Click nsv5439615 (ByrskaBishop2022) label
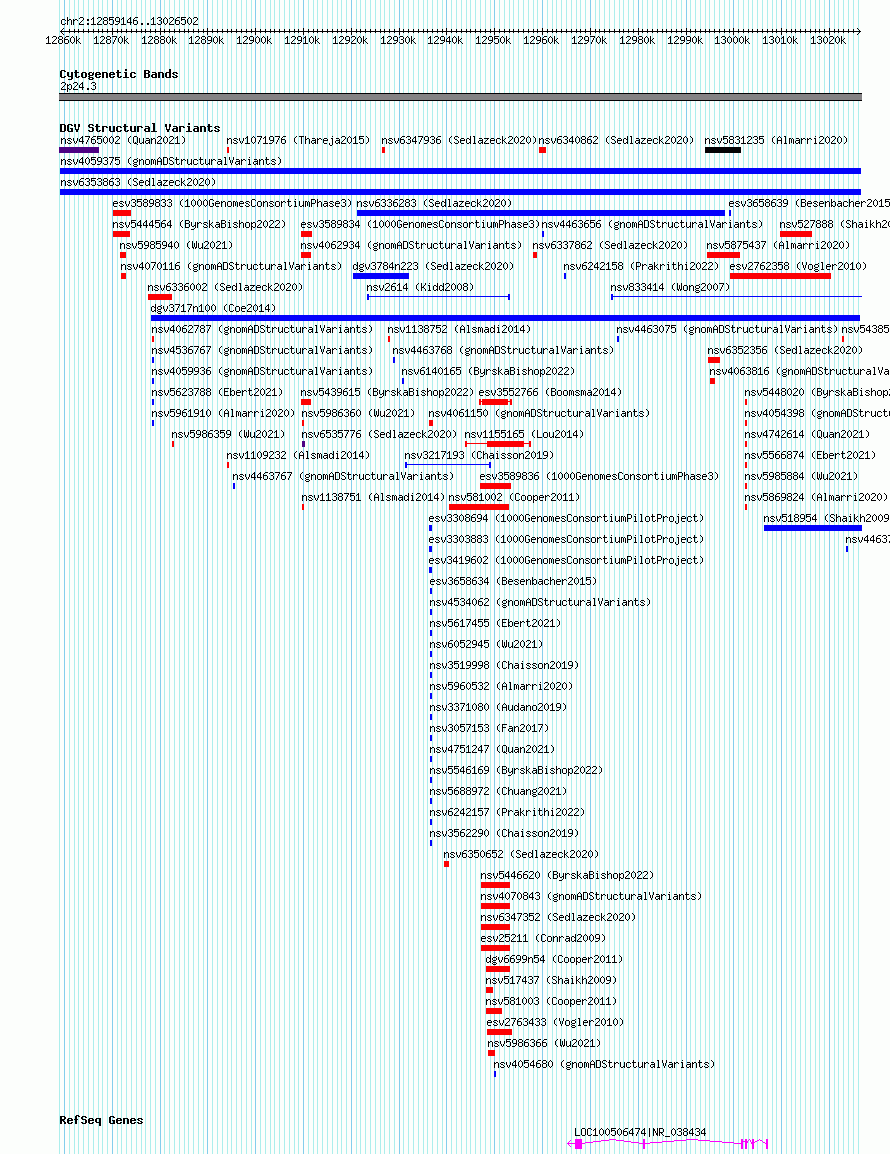 pyautogui.click(x=387, y=392)
